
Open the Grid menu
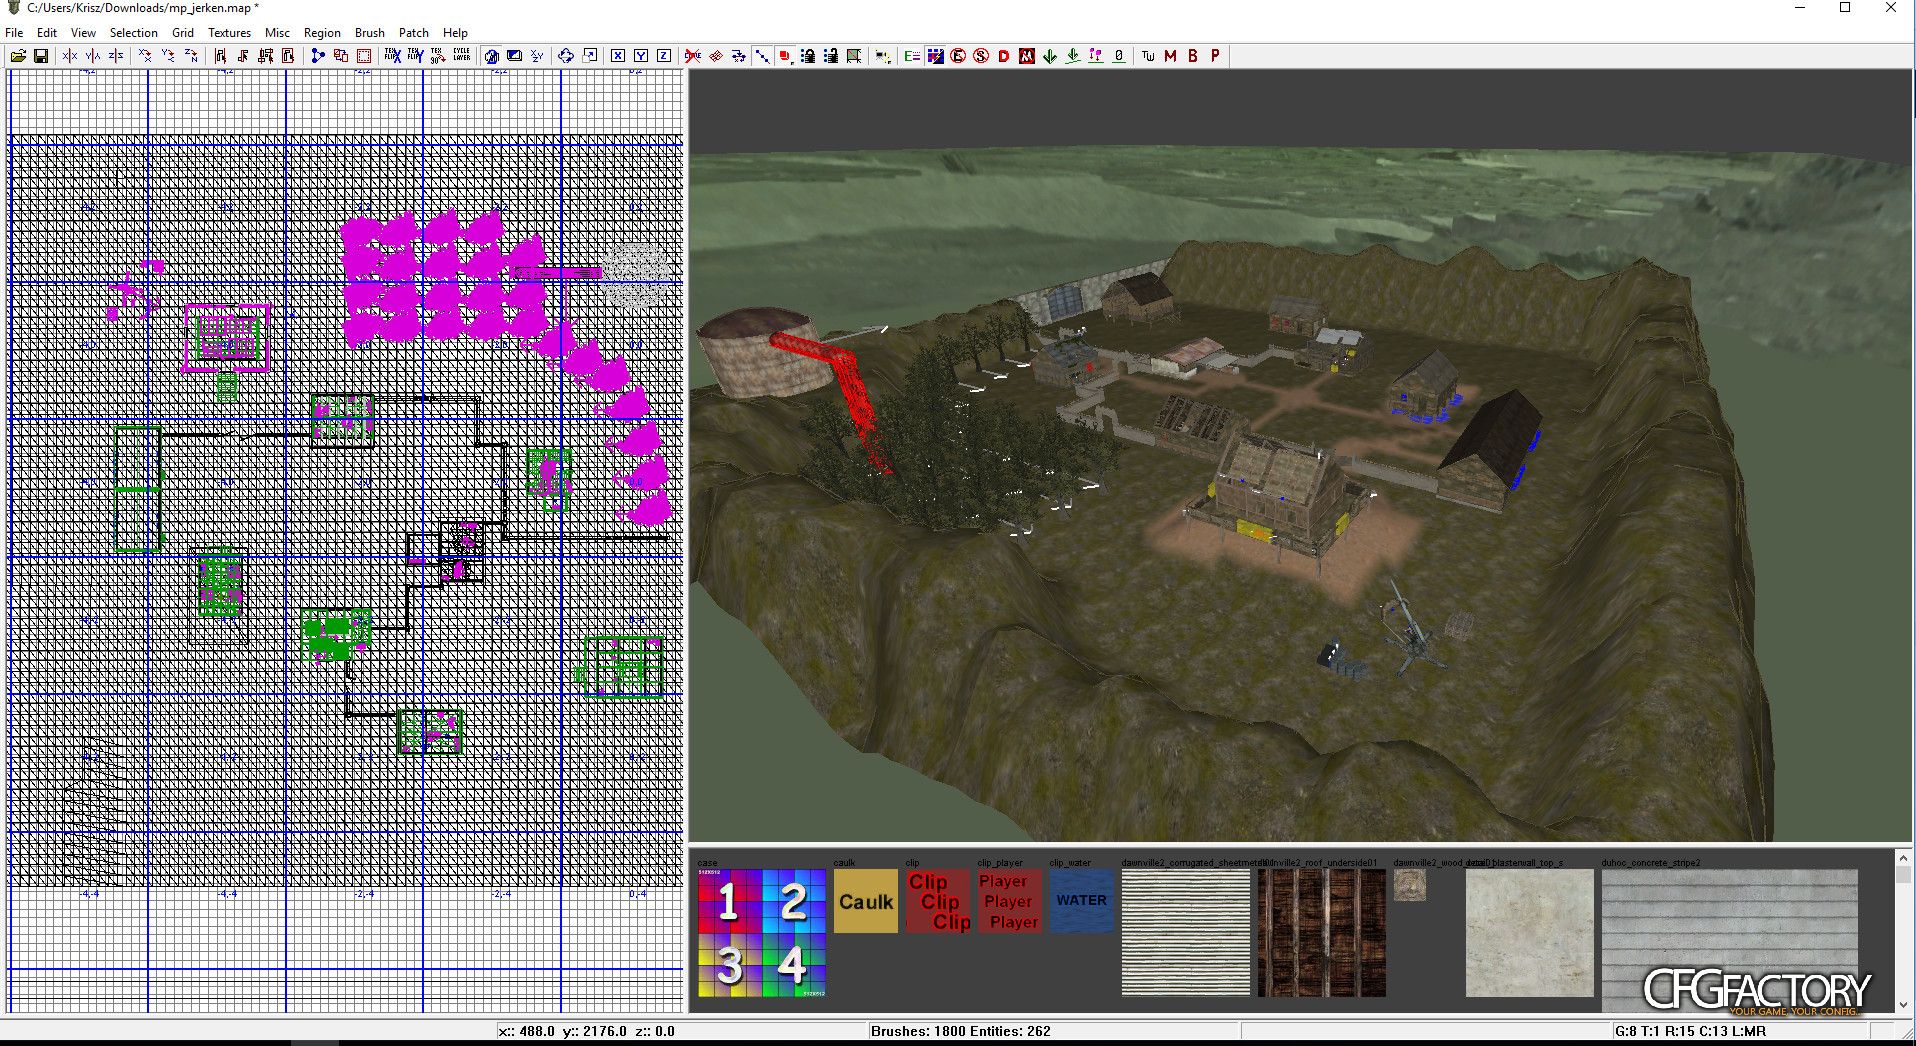pos(183,33)
